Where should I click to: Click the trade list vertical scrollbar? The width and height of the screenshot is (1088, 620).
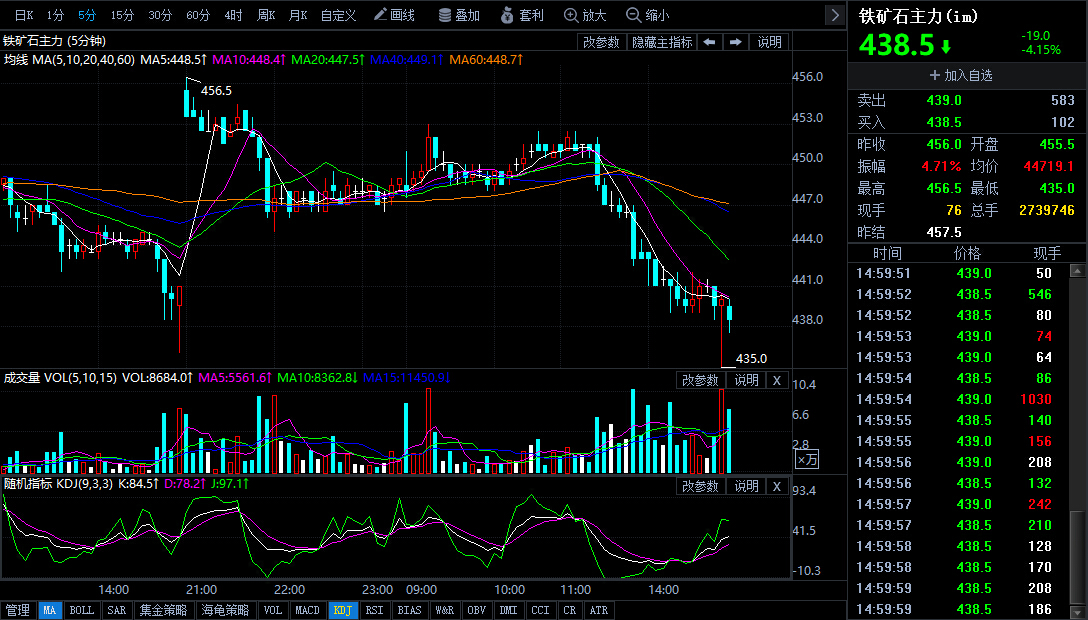pyautogui.click(x=1076, y=440)
